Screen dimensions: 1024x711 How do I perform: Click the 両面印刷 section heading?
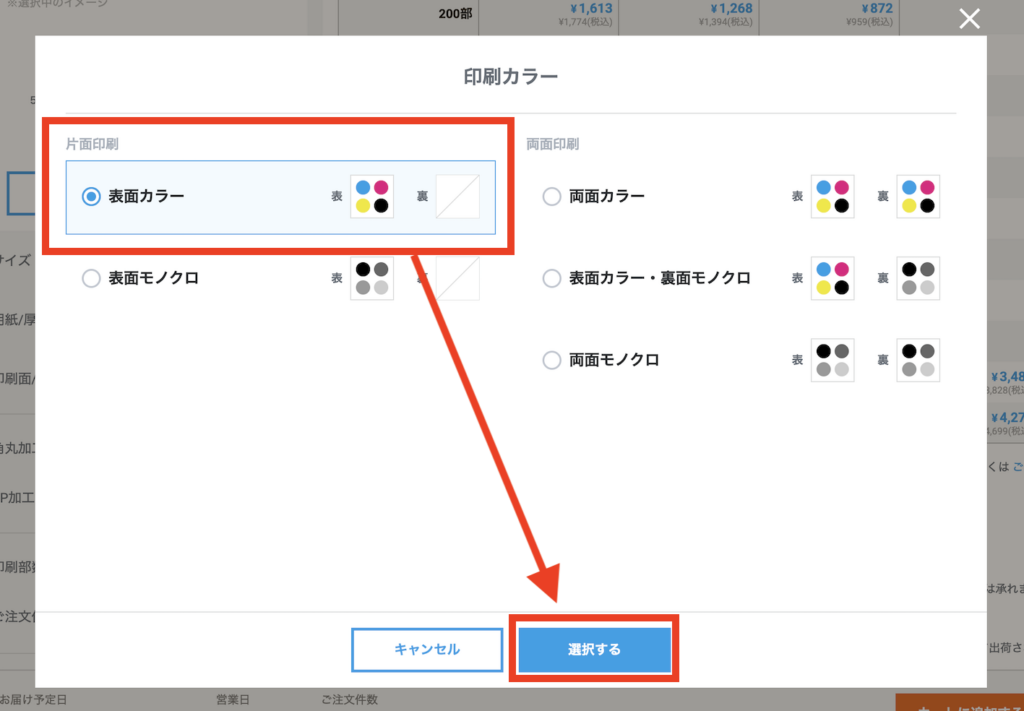[x=552, y=144]
